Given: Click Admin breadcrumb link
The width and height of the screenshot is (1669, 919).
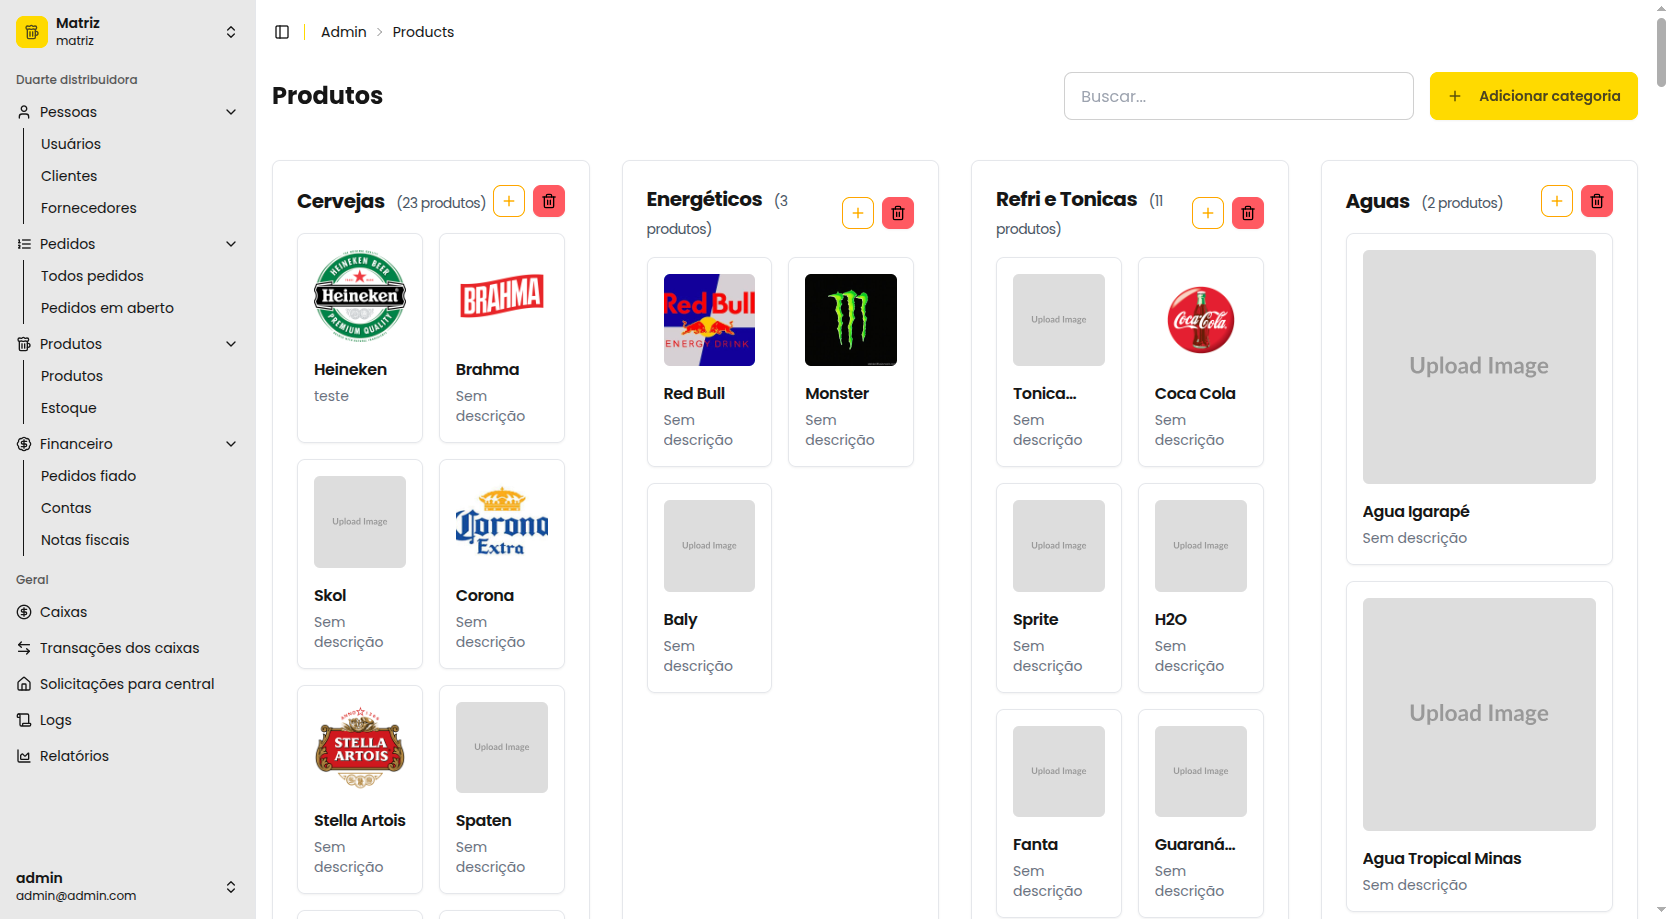Looking at the screenshot, I should pos(343,32).
